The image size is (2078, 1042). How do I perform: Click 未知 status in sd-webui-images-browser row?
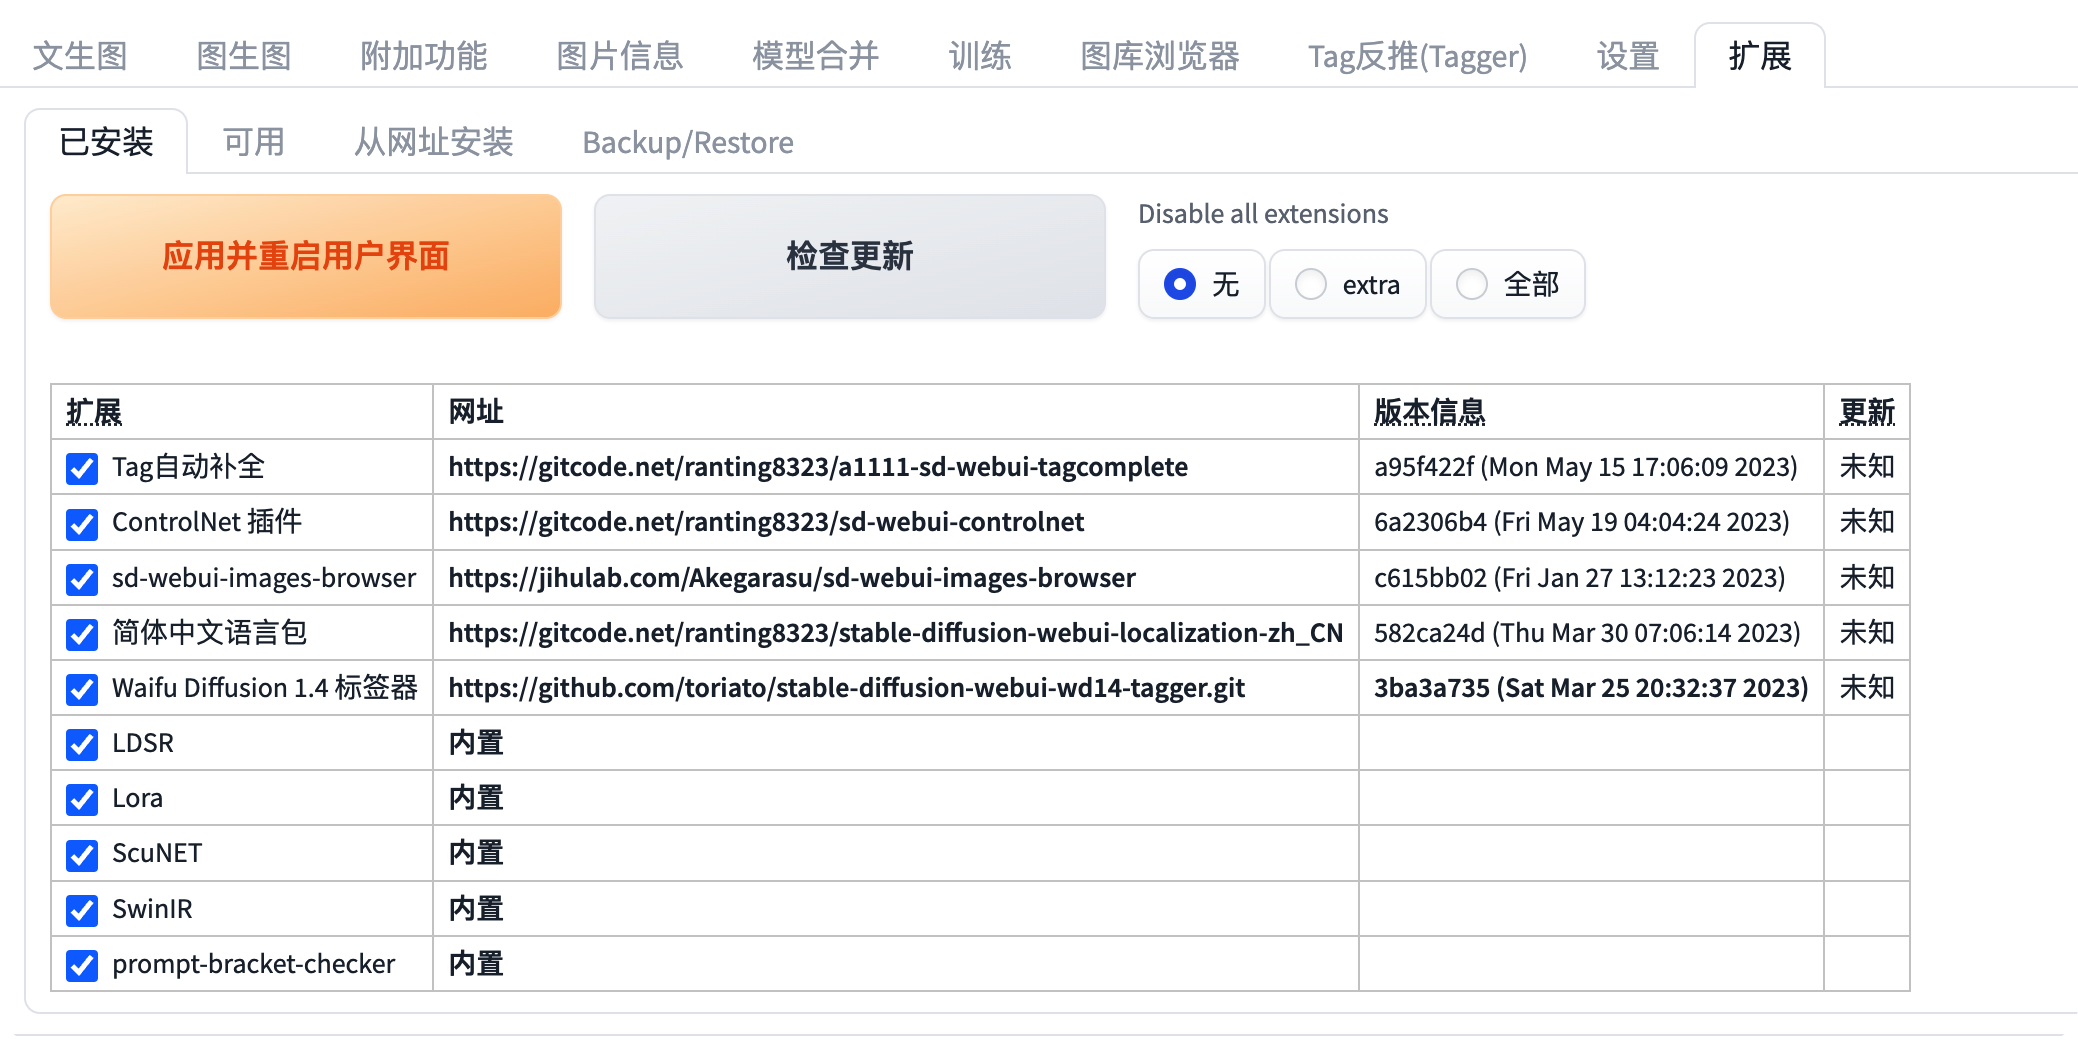tap(1867, 578)
